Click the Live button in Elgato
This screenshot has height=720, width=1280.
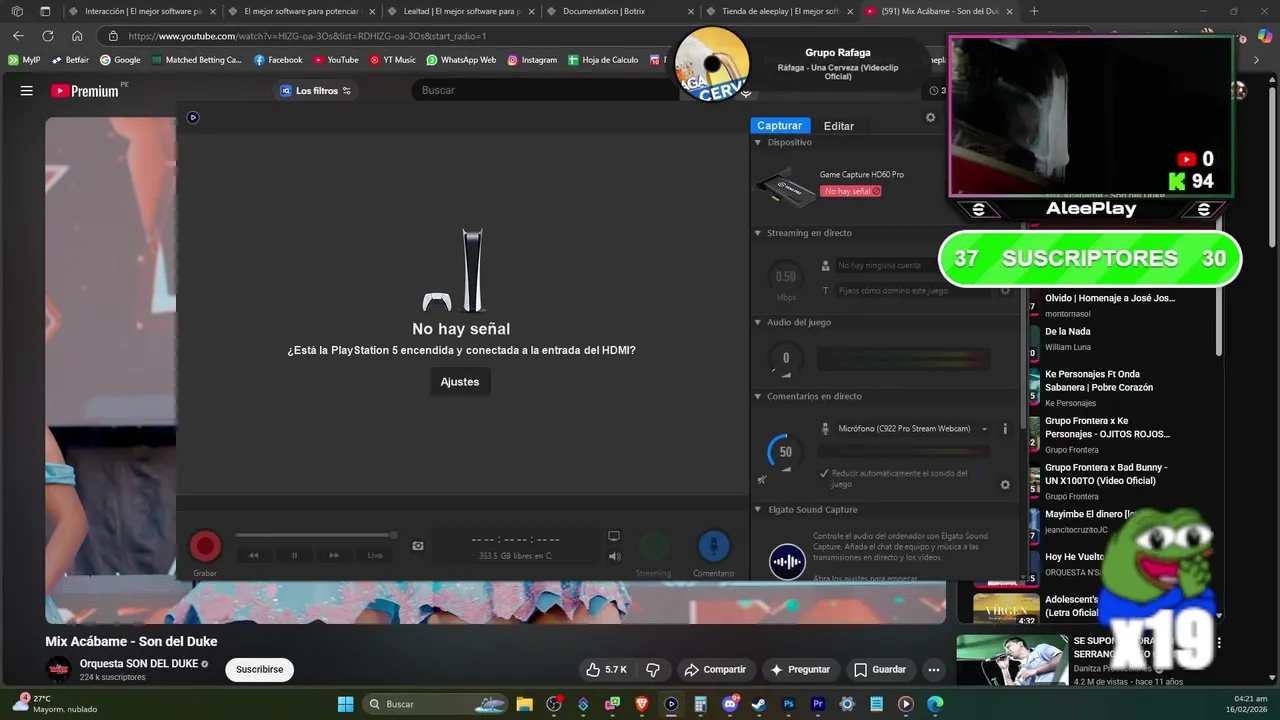pos(375,555)
